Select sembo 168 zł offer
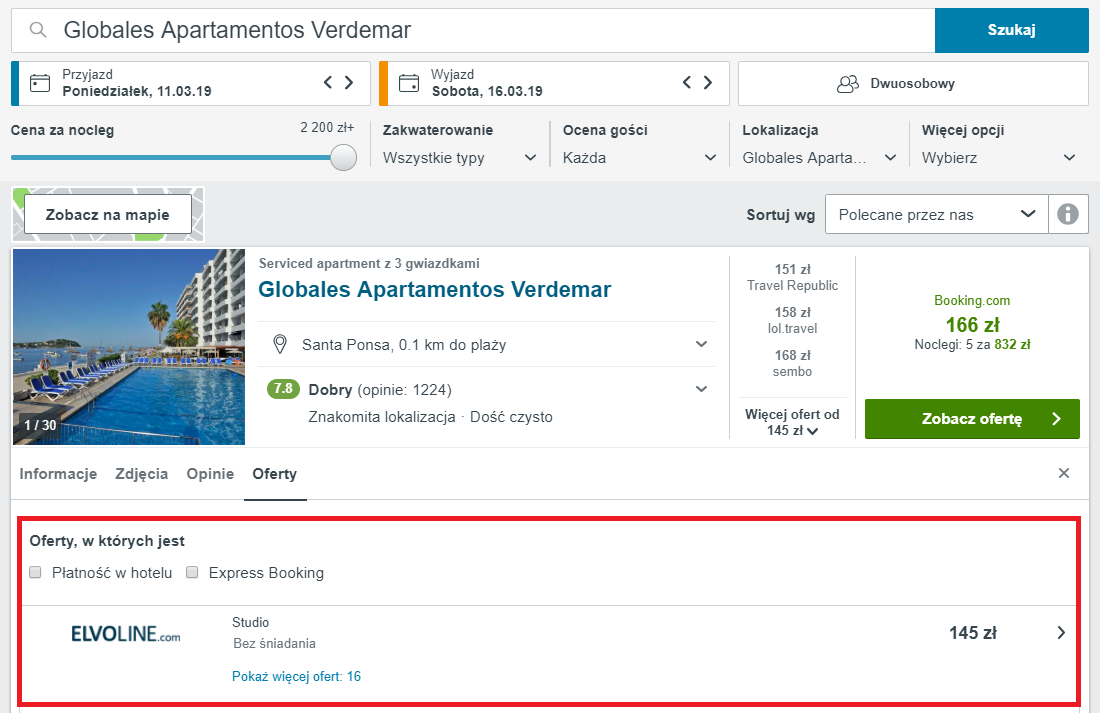This screenshot has width=1100, height=713. pos(792,363)
